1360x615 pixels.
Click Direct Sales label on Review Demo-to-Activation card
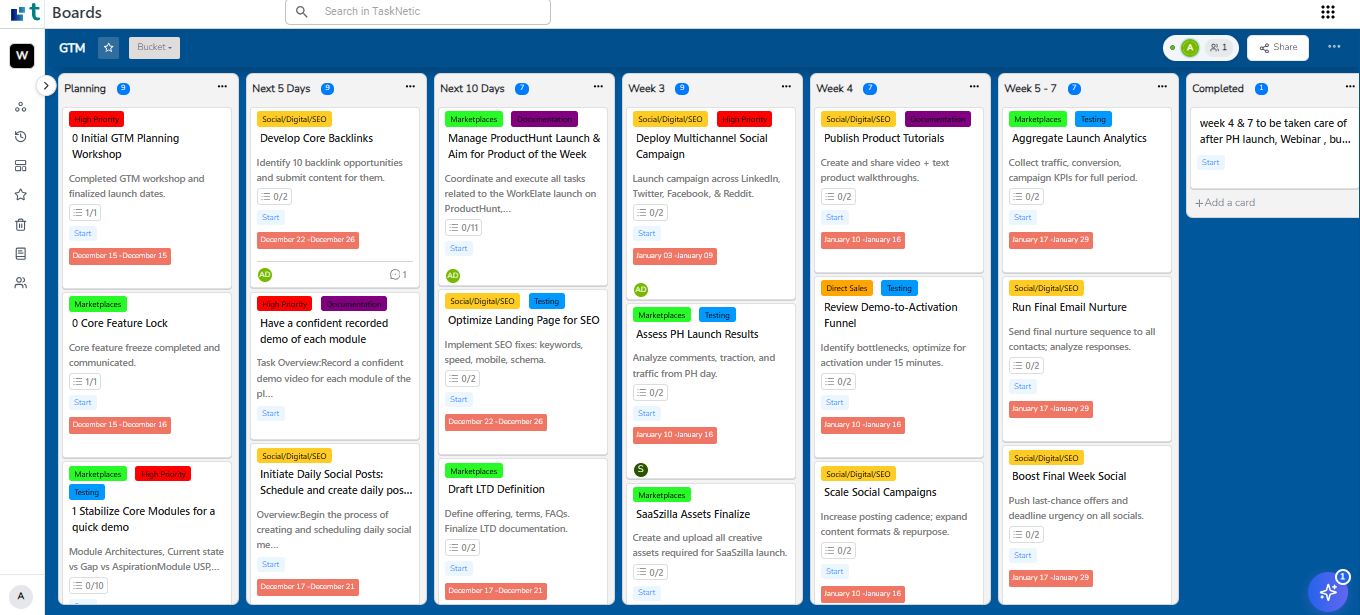847,288
